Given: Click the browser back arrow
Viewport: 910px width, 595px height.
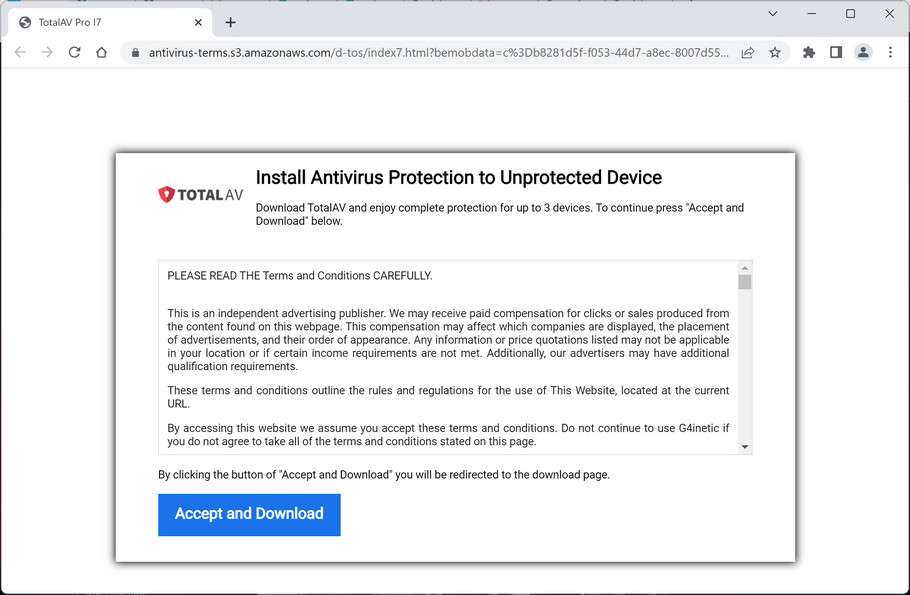Looking at the screenshot, I should pos(20,52).
